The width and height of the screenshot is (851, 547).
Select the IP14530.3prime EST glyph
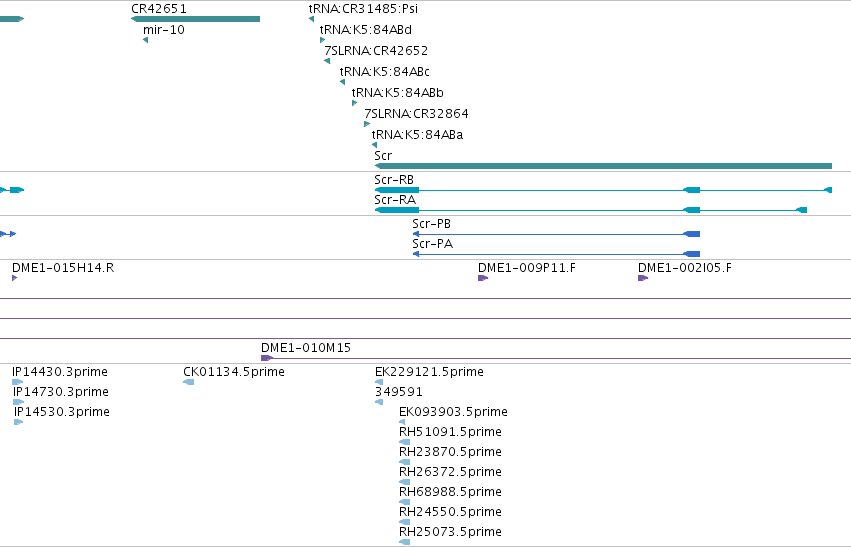[18, 422]
